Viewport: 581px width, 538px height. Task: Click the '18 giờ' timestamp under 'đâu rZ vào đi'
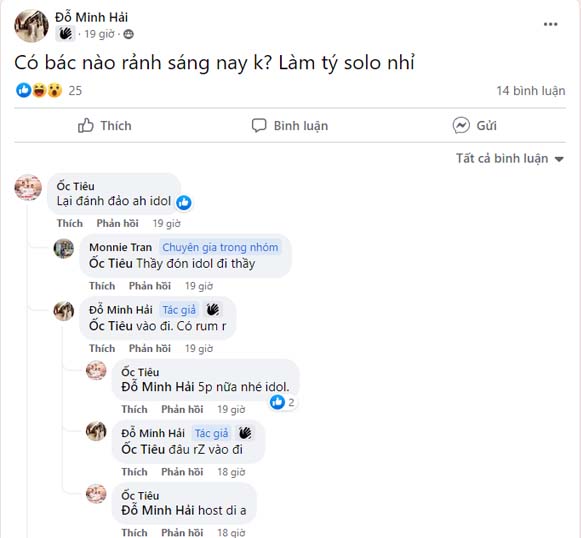coord(231,472)
